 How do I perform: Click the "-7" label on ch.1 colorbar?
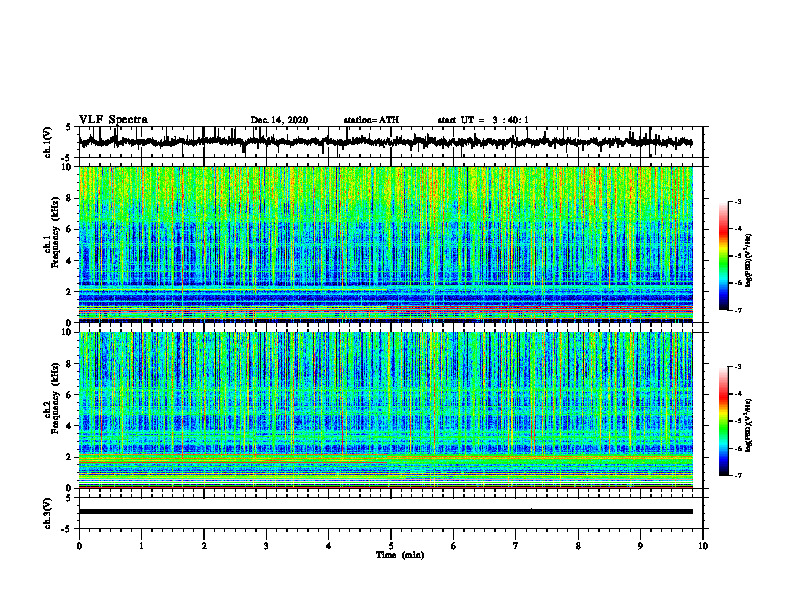pos(737,310)
